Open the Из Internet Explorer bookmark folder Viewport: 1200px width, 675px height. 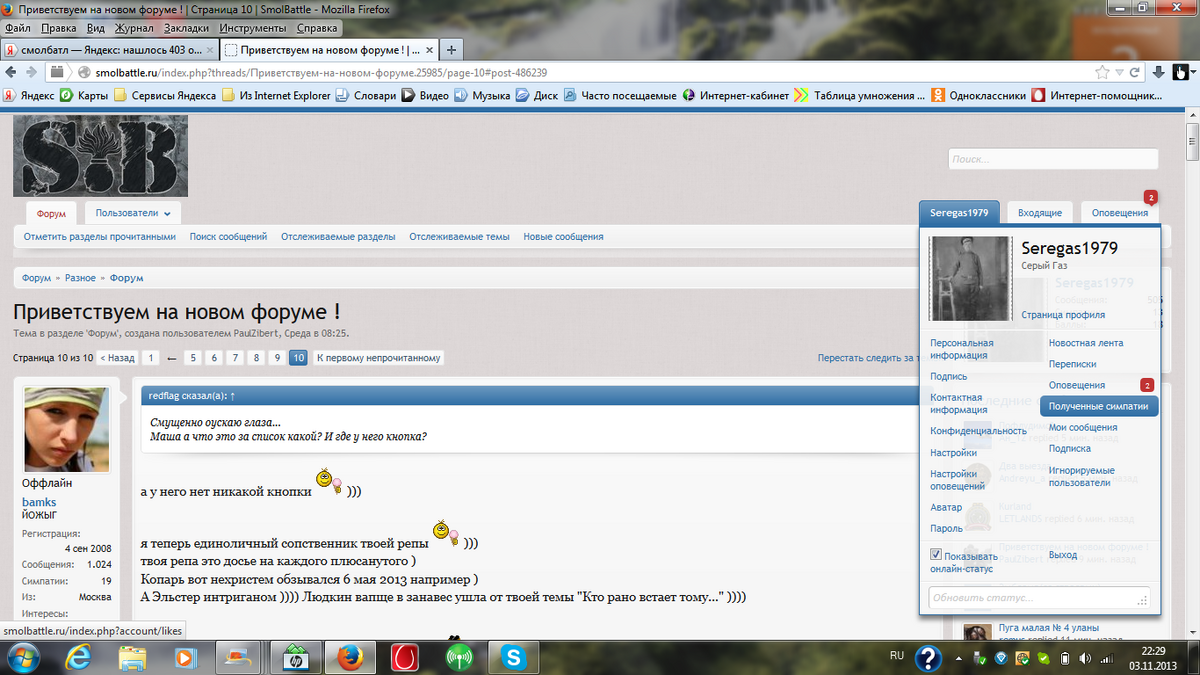[x=275, y=96]
